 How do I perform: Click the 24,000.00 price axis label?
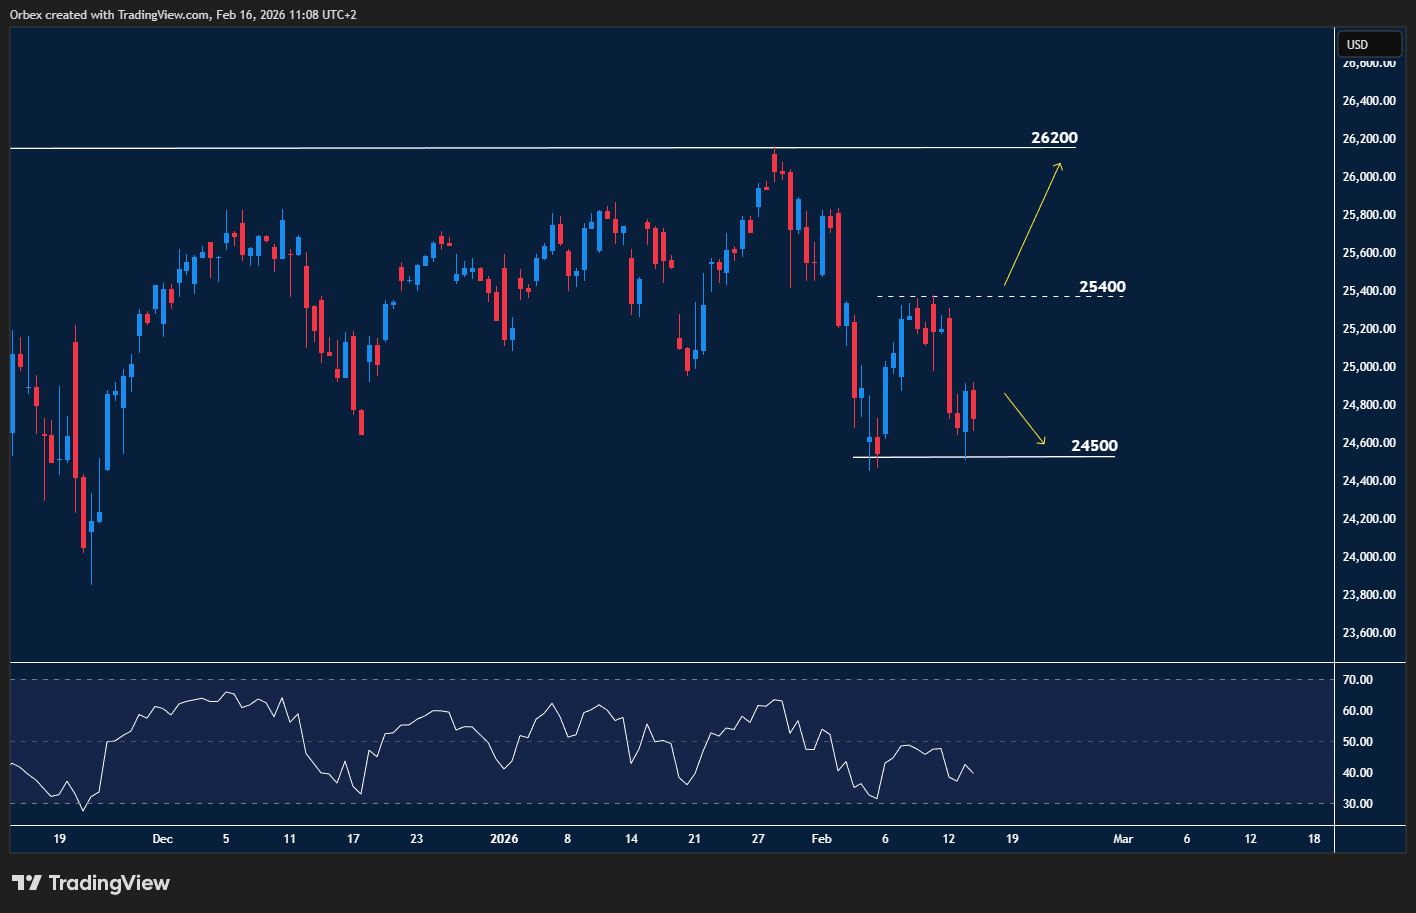(x=1369, y=557)
